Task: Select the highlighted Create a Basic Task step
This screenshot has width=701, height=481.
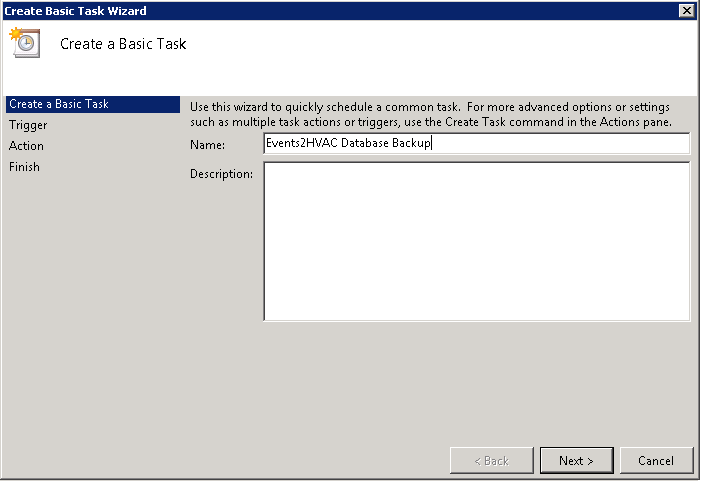Action: click(93, 104)
